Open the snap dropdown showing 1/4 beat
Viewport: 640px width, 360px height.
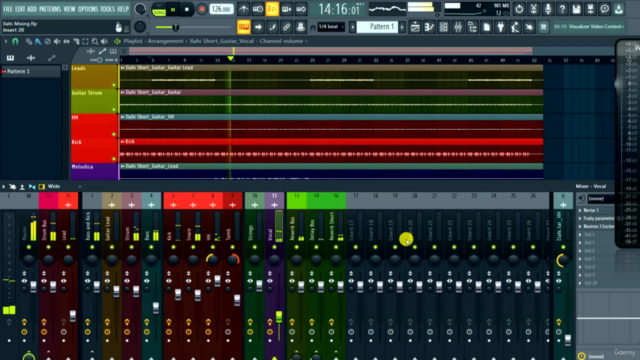331,27
